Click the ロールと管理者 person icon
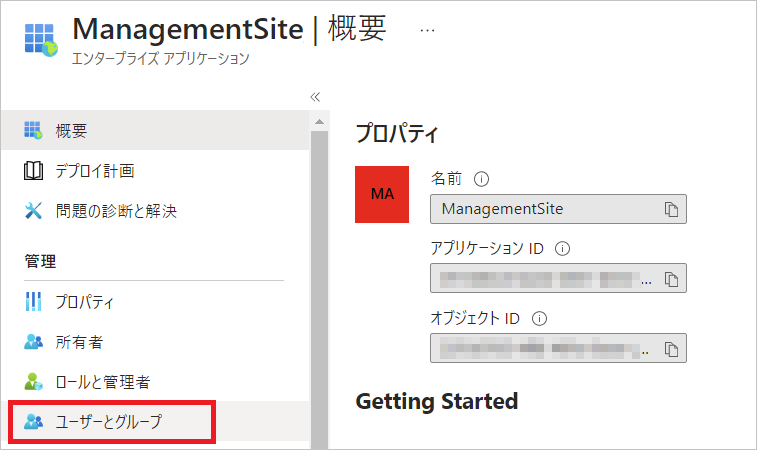The height and width of the screenshot is (450, 757). pyautogui.click(x=33, y=381)
